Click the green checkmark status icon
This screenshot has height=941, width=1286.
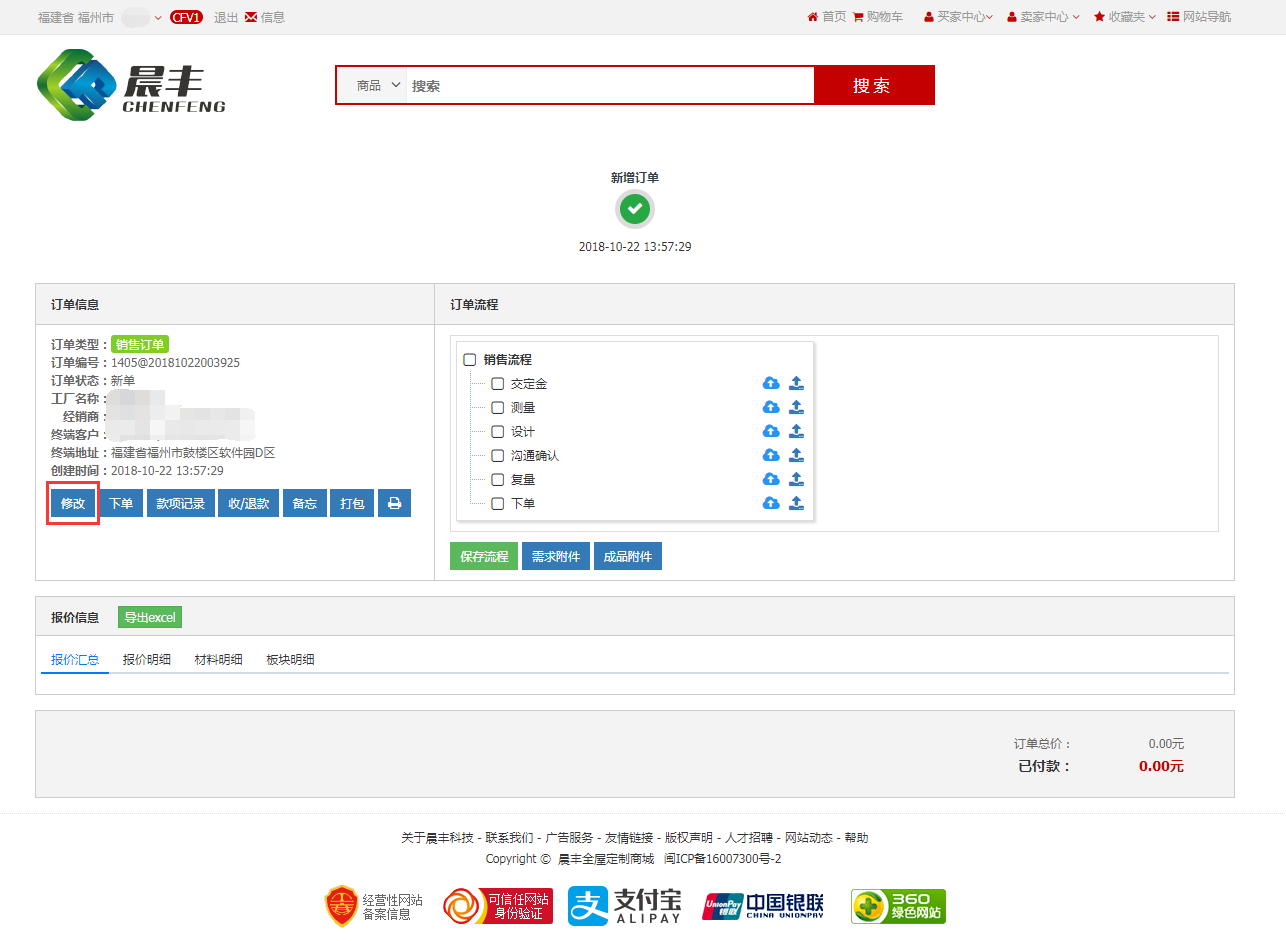(635, 209)
